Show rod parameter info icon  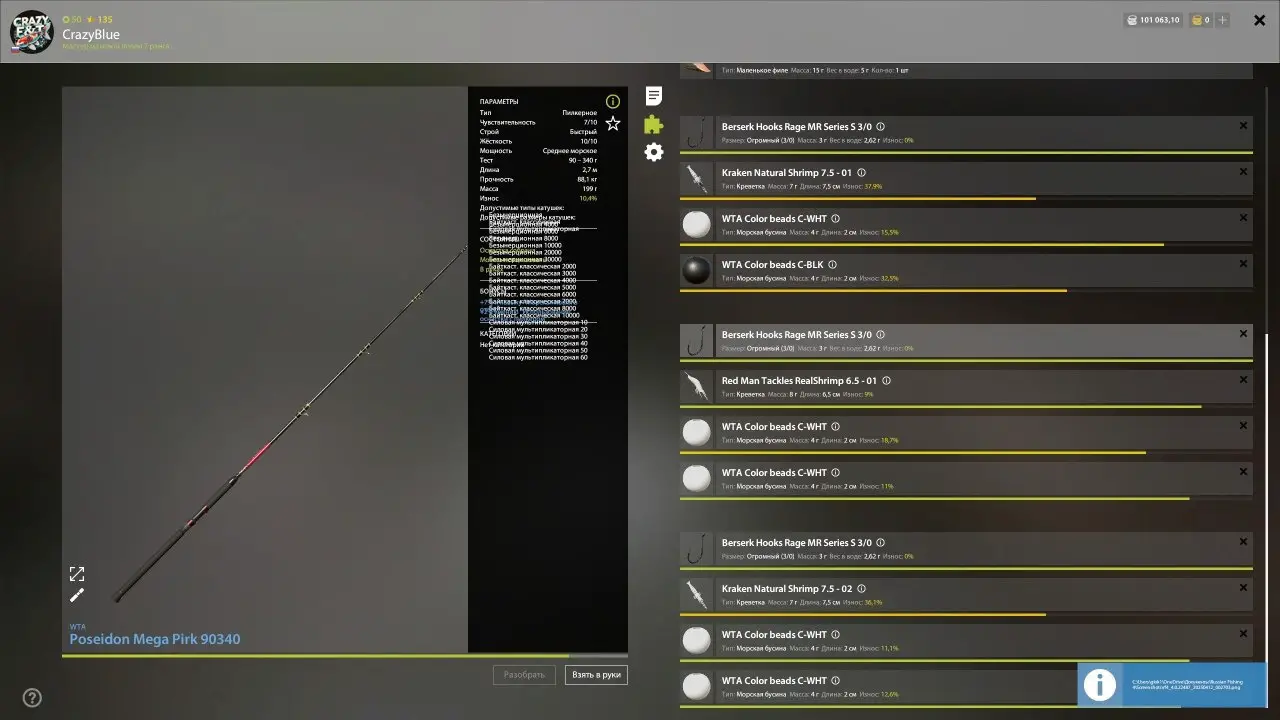(613, 101)
